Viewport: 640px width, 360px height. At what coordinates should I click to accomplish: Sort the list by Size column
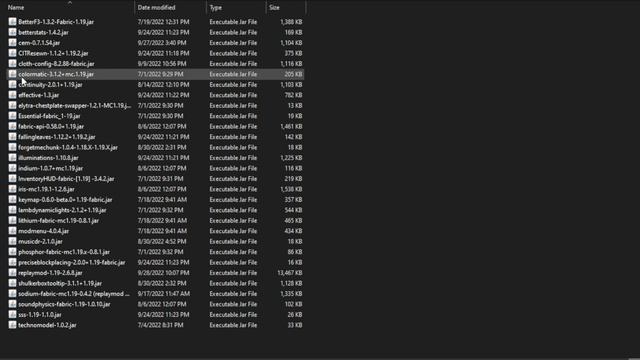click(274, 7)
